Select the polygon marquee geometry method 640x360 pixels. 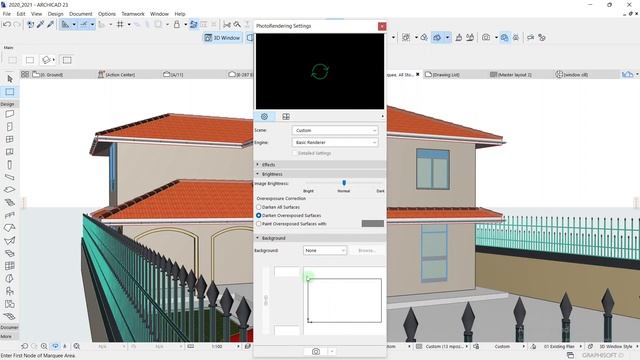[x=48, y=60]
